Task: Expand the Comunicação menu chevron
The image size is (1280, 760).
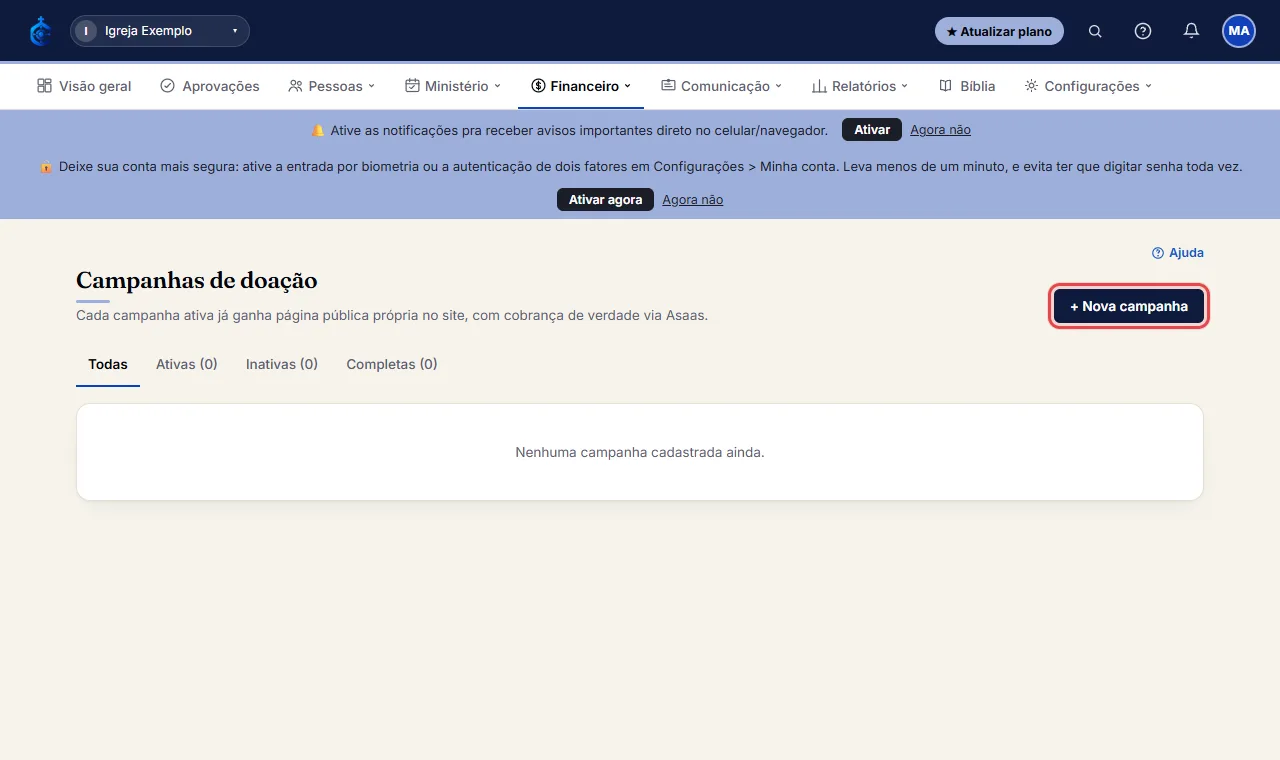Action: (x=779, y=86)
